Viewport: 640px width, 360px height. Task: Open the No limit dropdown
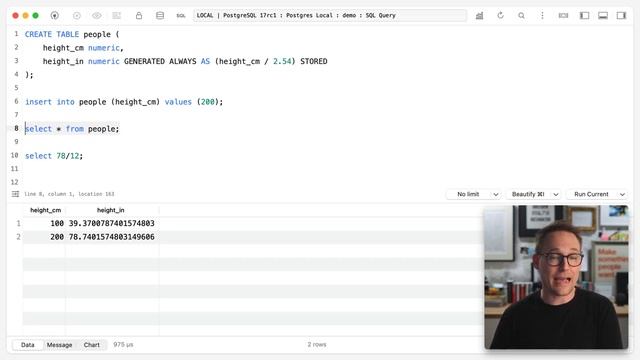pos(473,194)
